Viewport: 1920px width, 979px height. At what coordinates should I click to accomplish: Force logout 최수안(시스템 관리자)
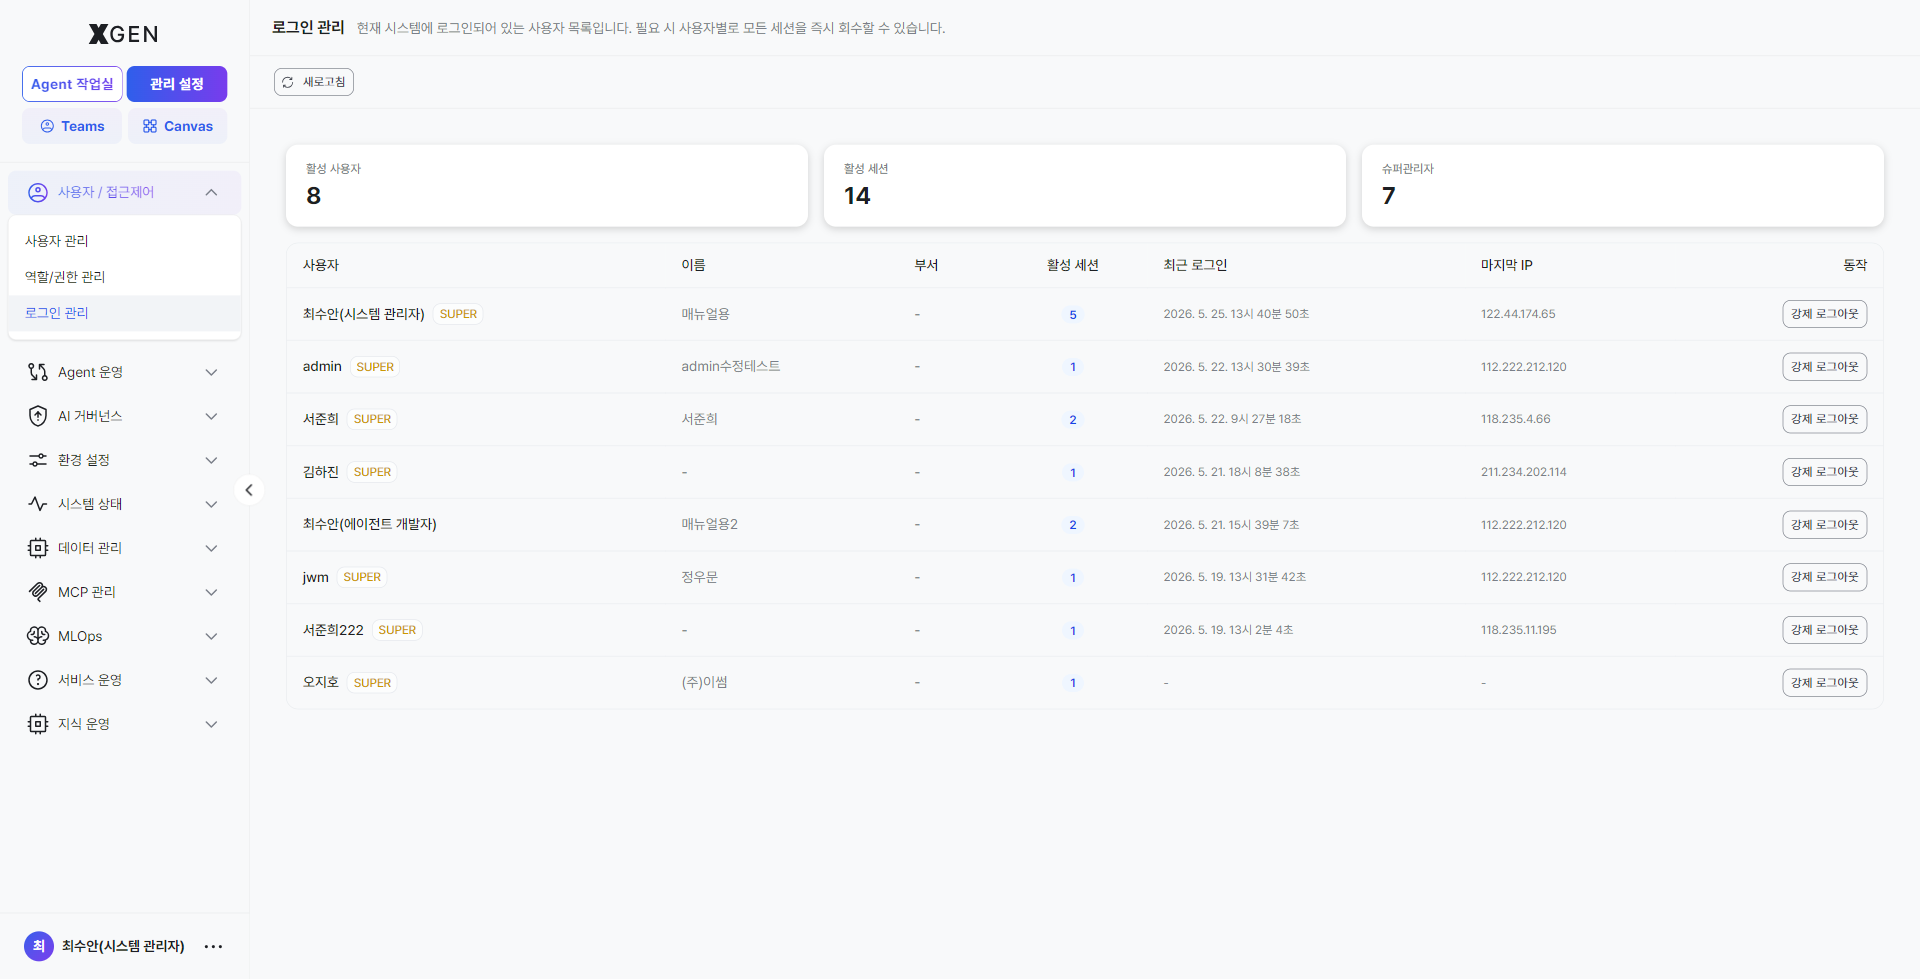[1824, 314]
